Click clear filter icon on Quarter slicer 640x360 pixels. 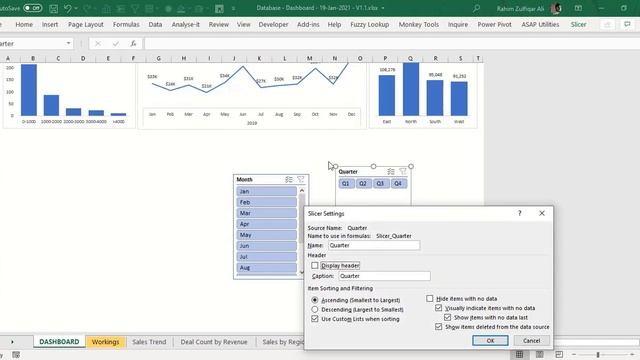pos(403,171)
